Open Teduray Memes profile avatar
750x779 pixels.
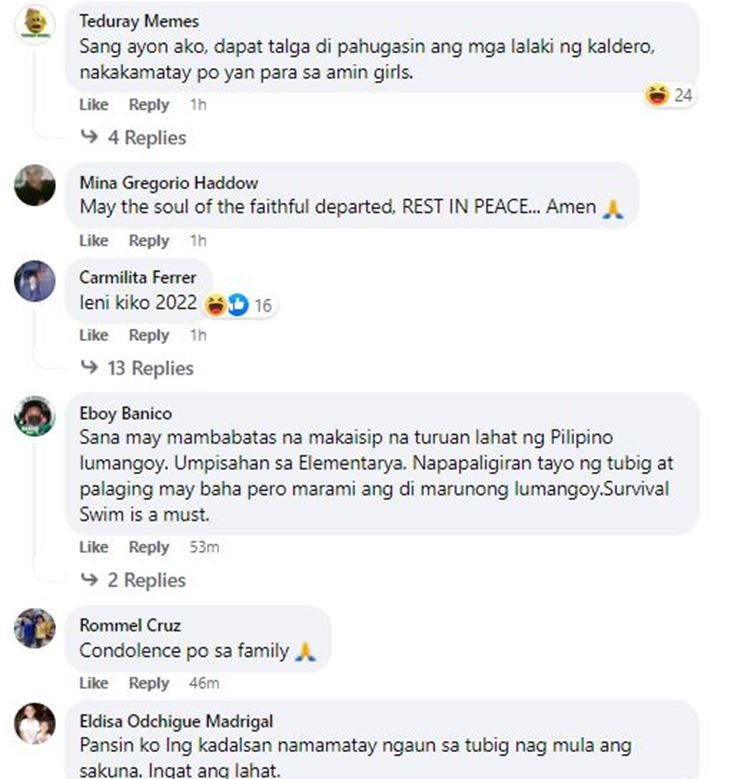pyautogui.click(x=35, y=24)
